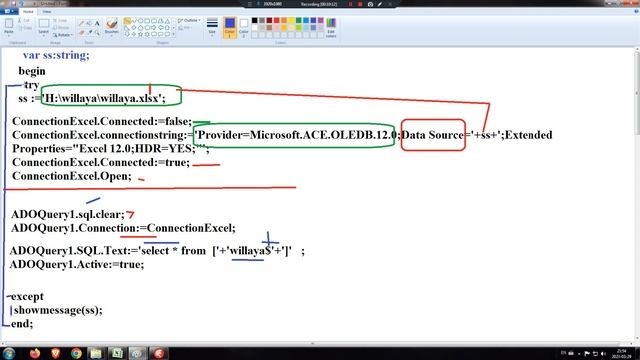This screenshot has height=360, width=640.
Task: Stop the screen recording
Action: click(x=360, y=4)
